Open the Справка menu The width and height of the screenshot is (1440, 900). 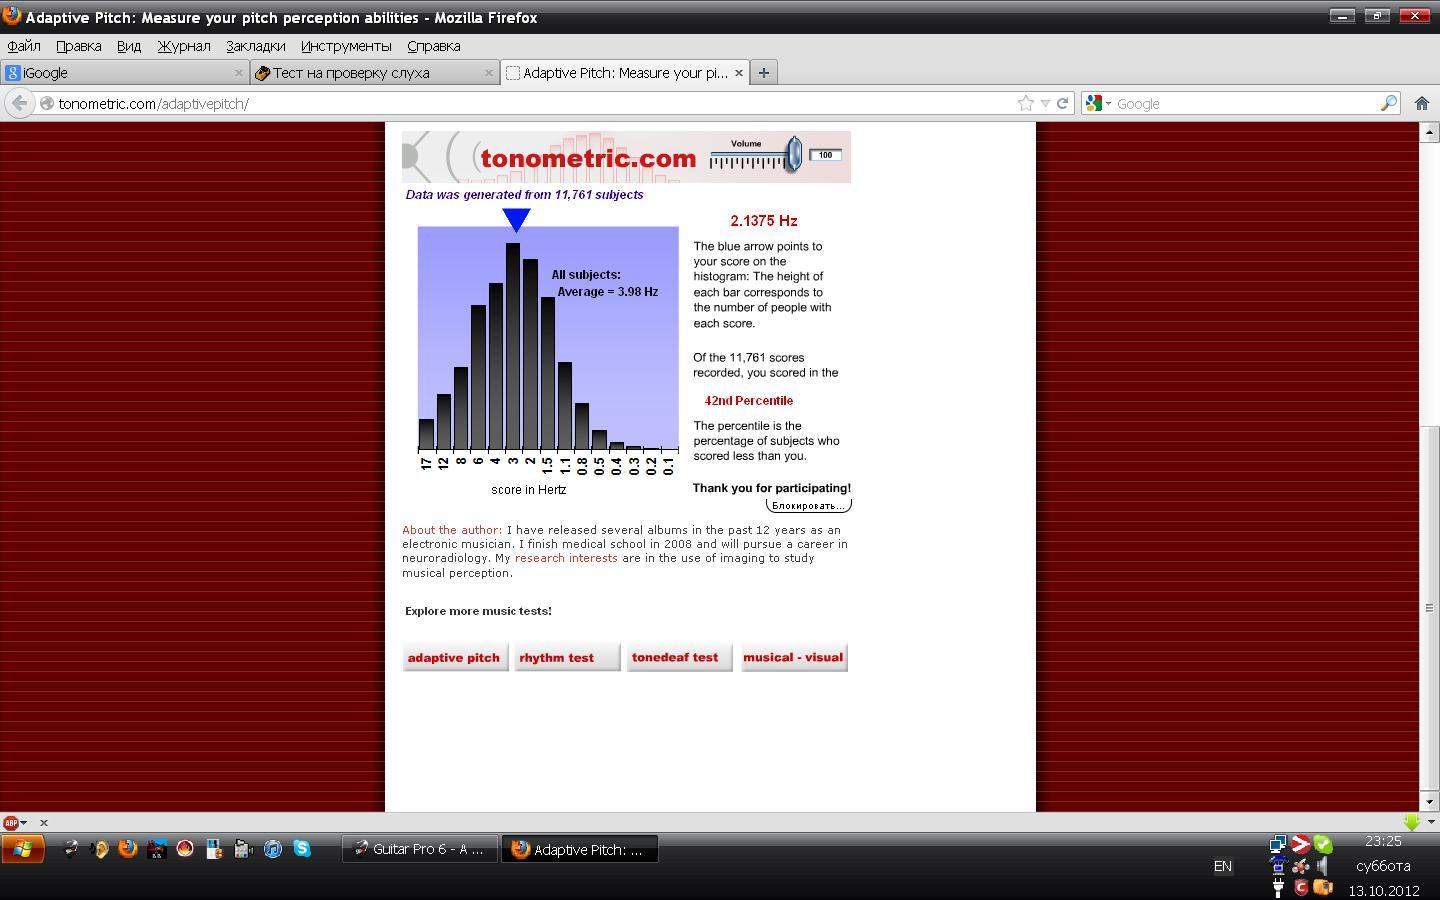pyautogui.click(x=434, y=46)
